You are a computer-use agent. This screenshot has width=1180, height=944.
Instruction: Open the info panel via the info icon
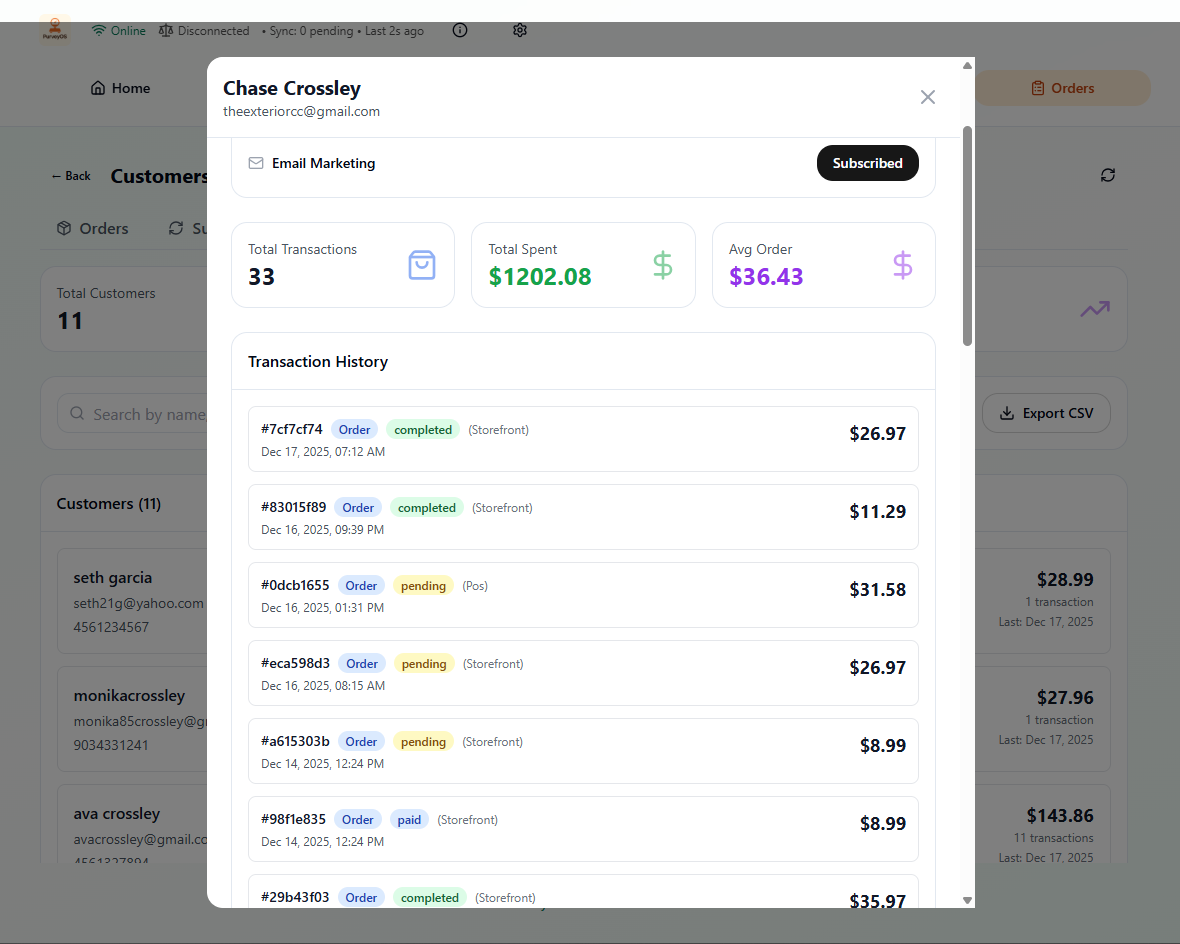point(459,30)
